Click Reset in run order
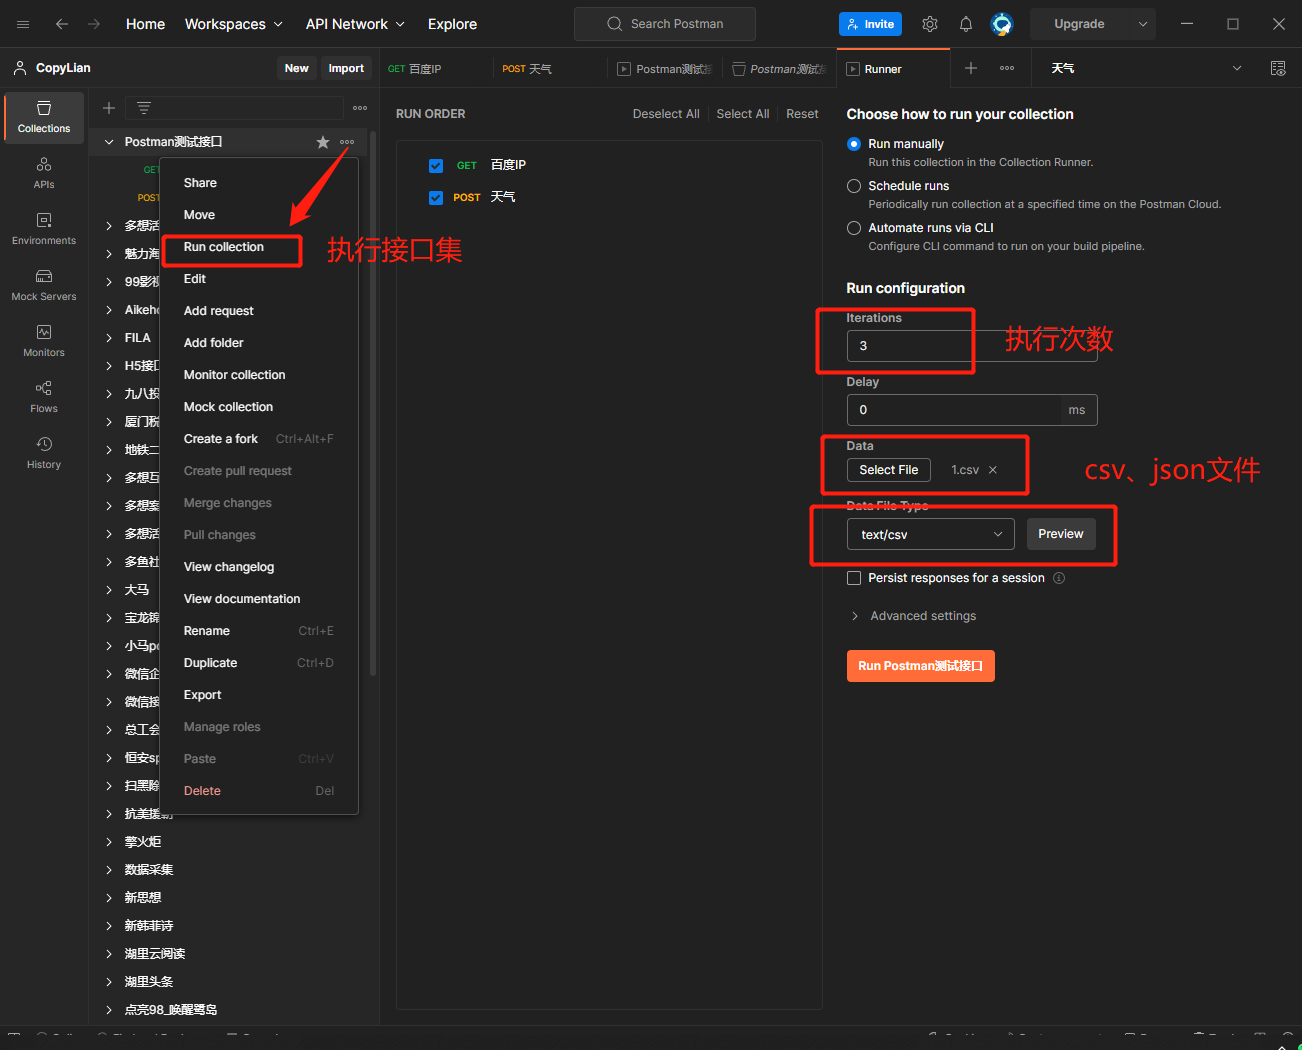The image size is (1302, 1050). pos(802,114)
